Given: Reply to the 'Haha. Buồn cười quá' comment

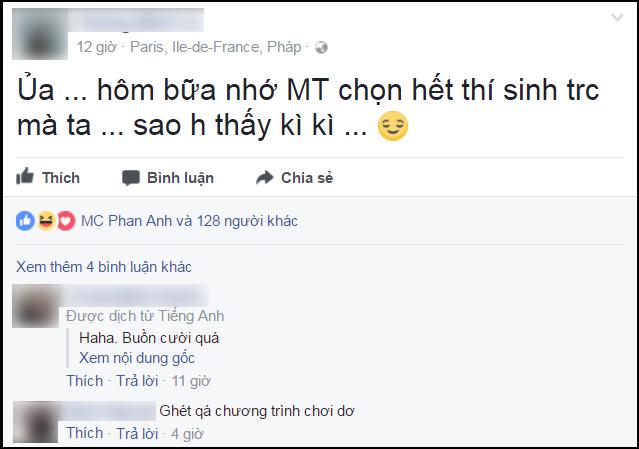Looking at the screenshot, I should [138, 381].
